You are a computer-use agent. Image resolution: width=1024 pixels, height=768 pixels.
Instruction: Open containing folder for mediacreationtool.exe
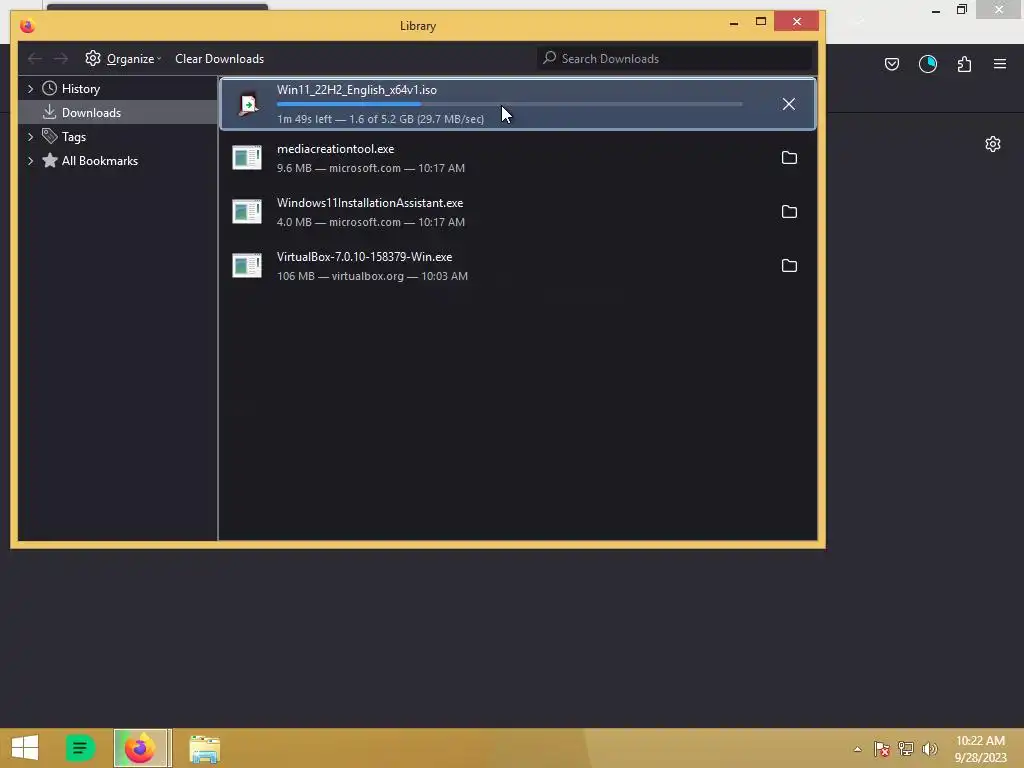coord(789,157)
